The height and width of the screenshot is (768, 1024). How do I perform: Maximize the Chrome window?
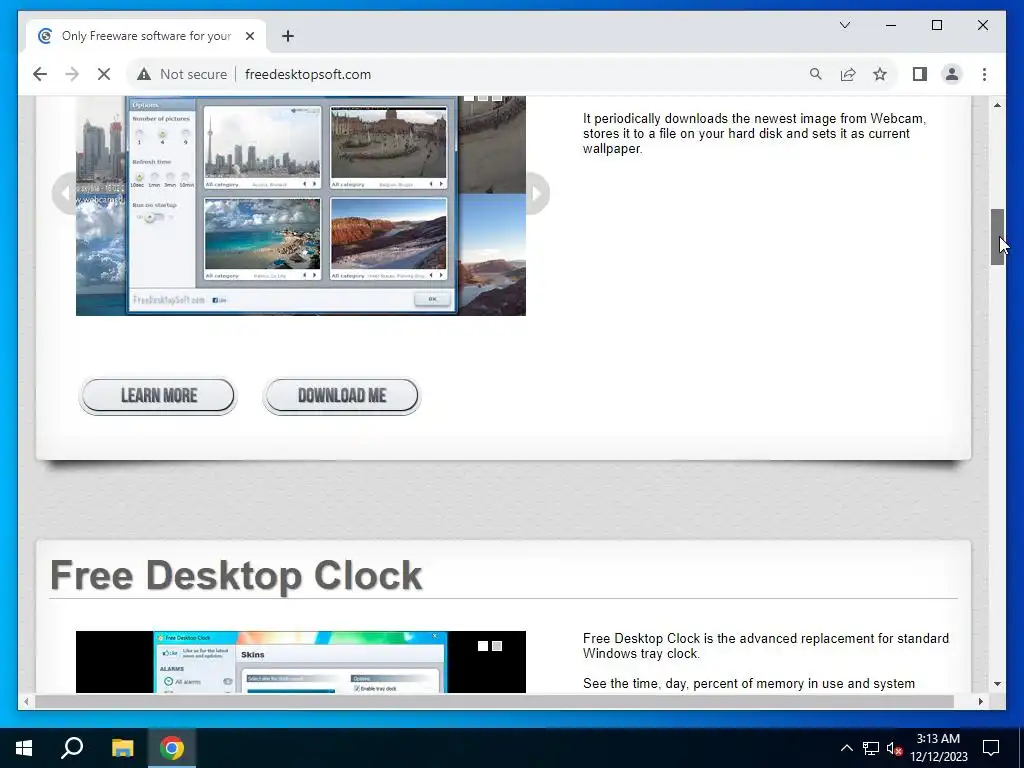point(936,25)
